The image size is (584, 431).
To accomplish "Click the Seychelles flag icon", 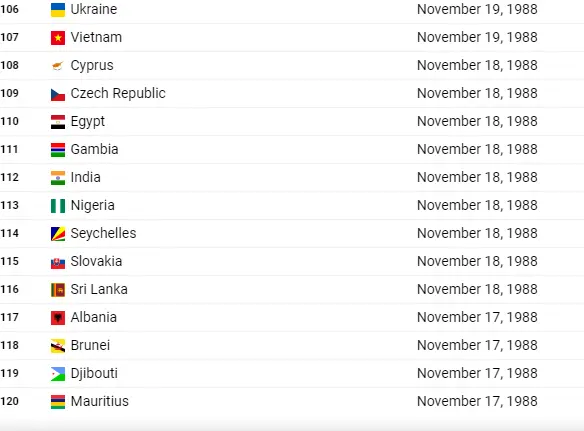I will [58, 234].
